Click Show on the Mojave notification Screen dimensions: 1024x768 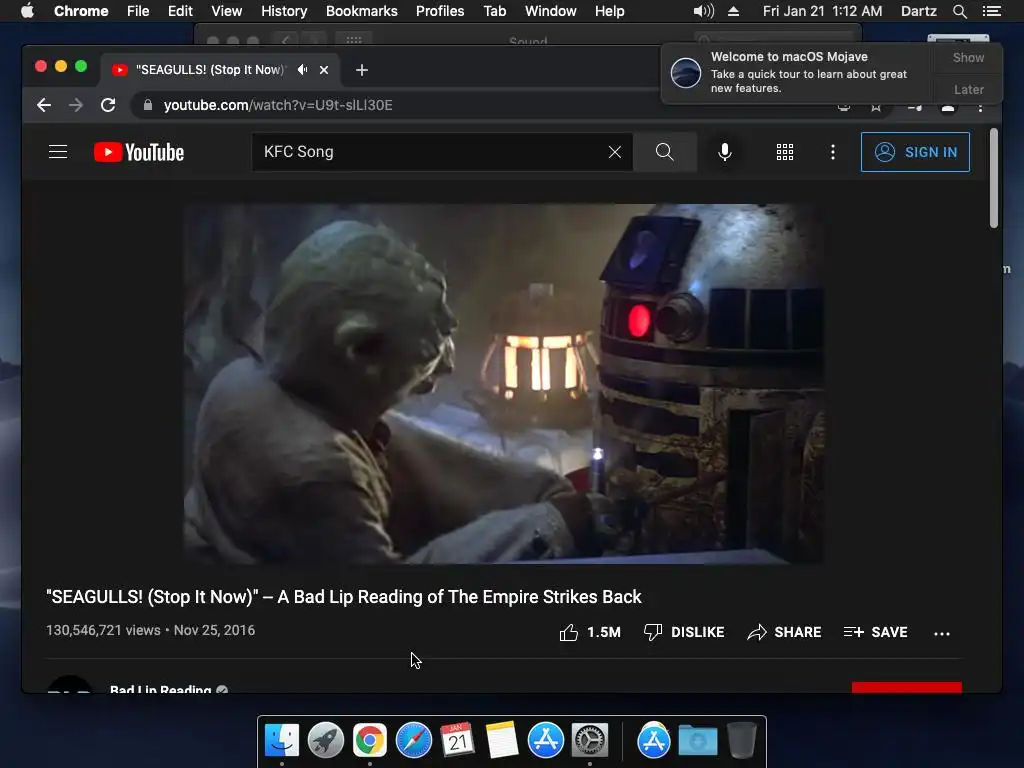968,57
